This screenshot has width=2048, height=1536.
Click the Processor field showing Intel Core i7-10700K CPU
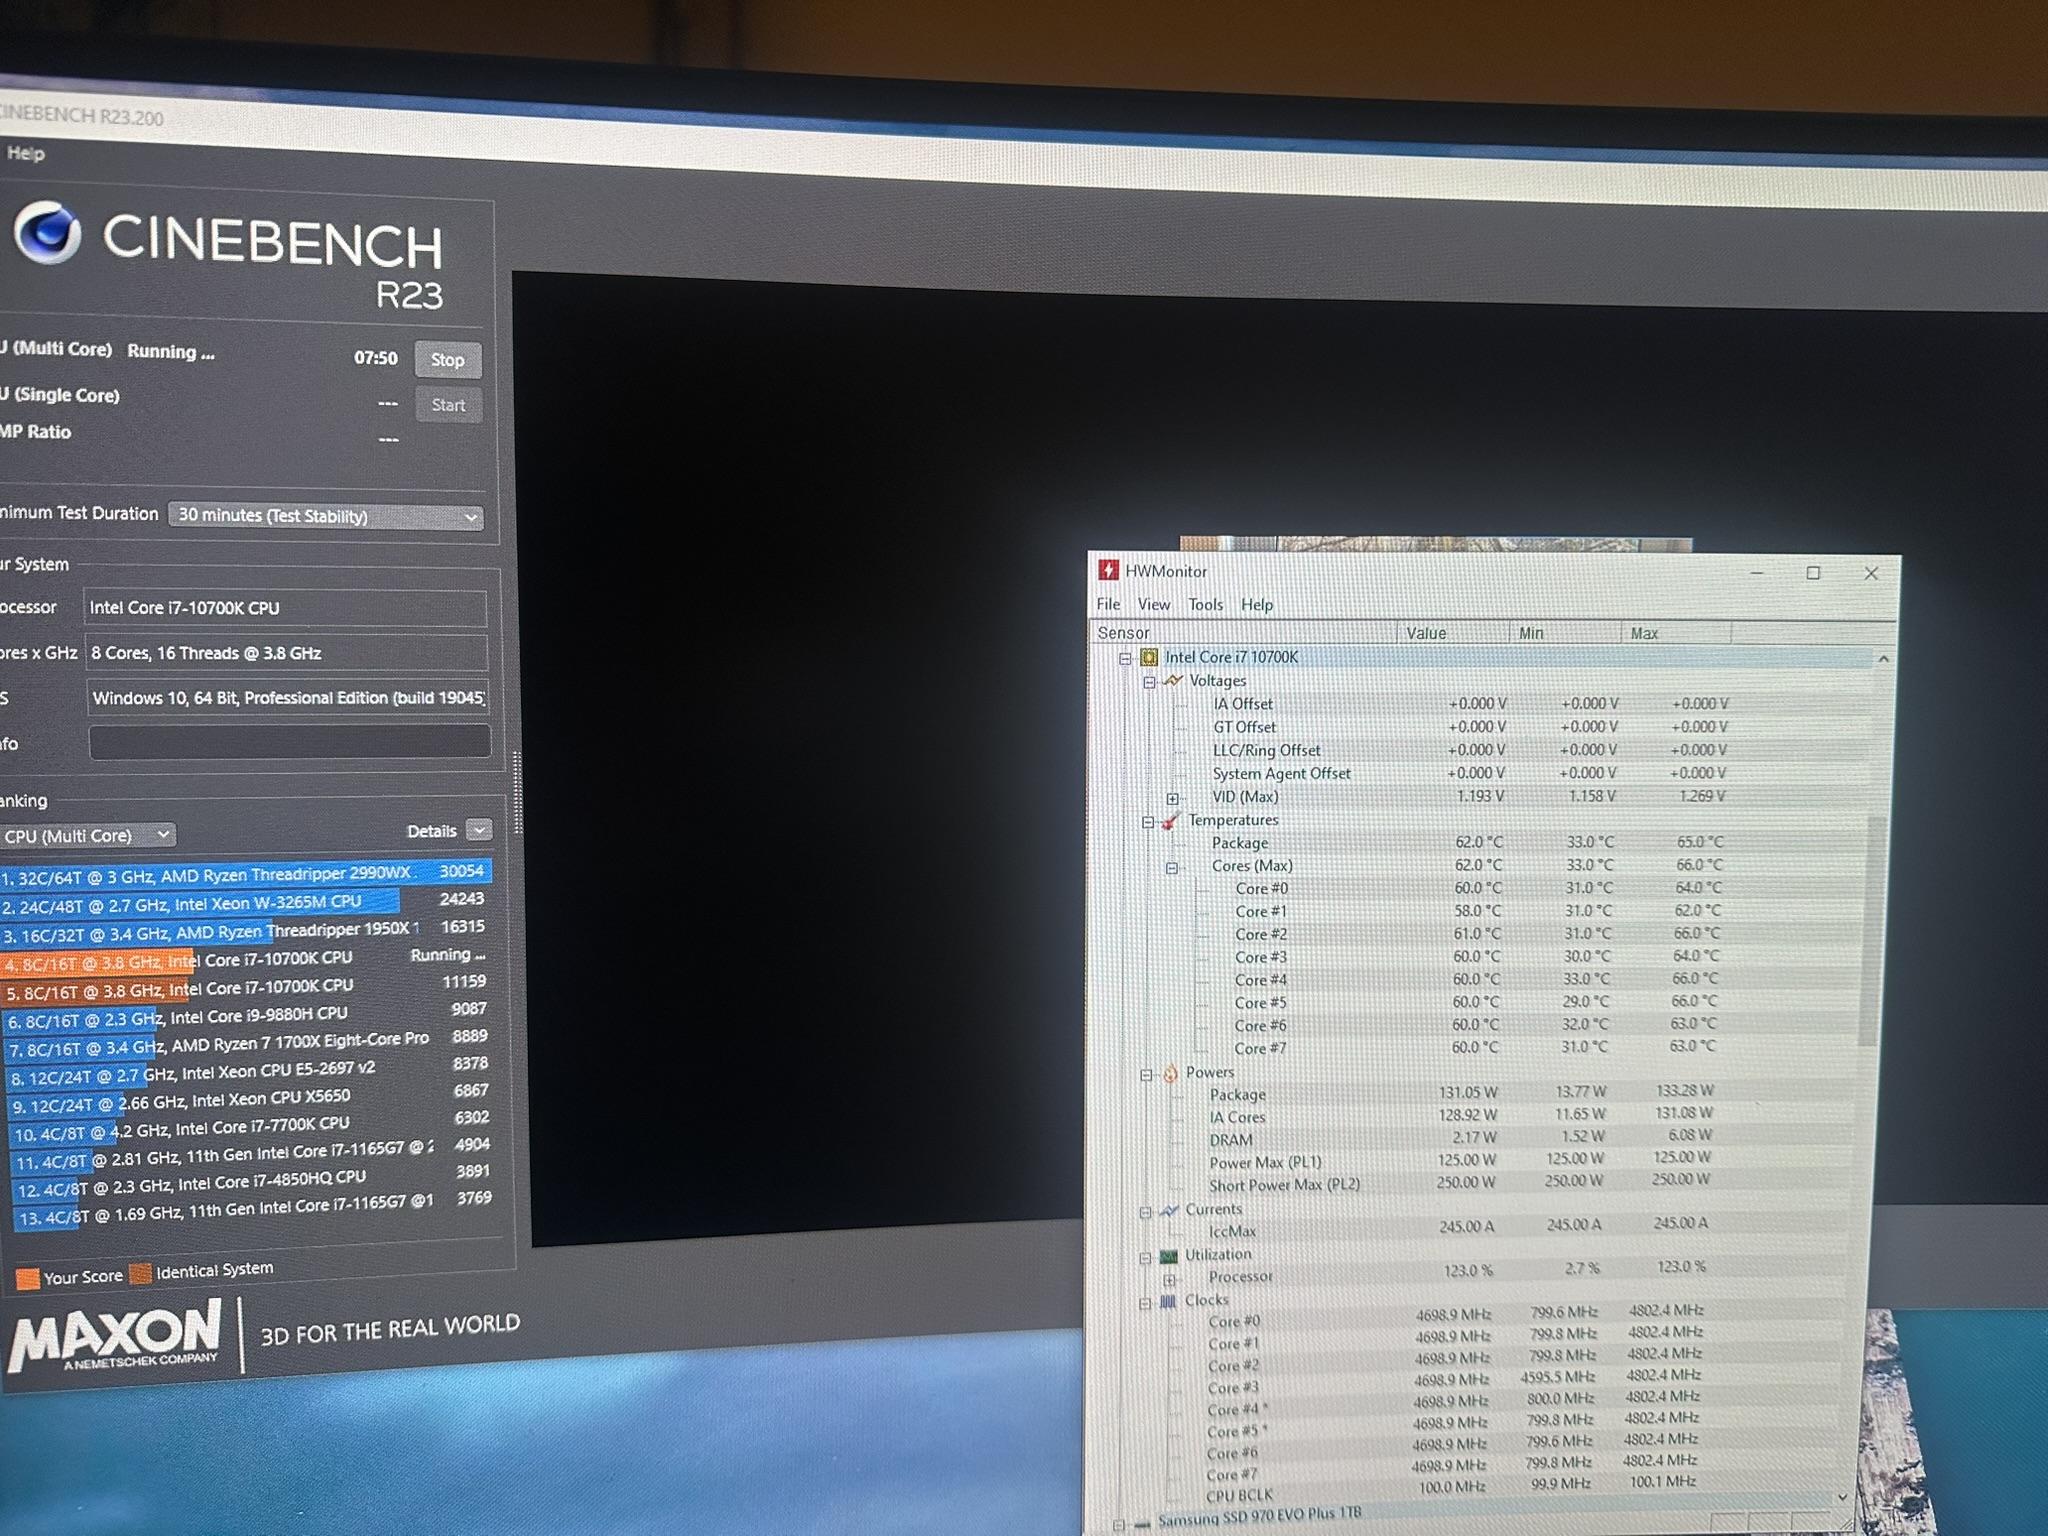(x=285, y=608)
